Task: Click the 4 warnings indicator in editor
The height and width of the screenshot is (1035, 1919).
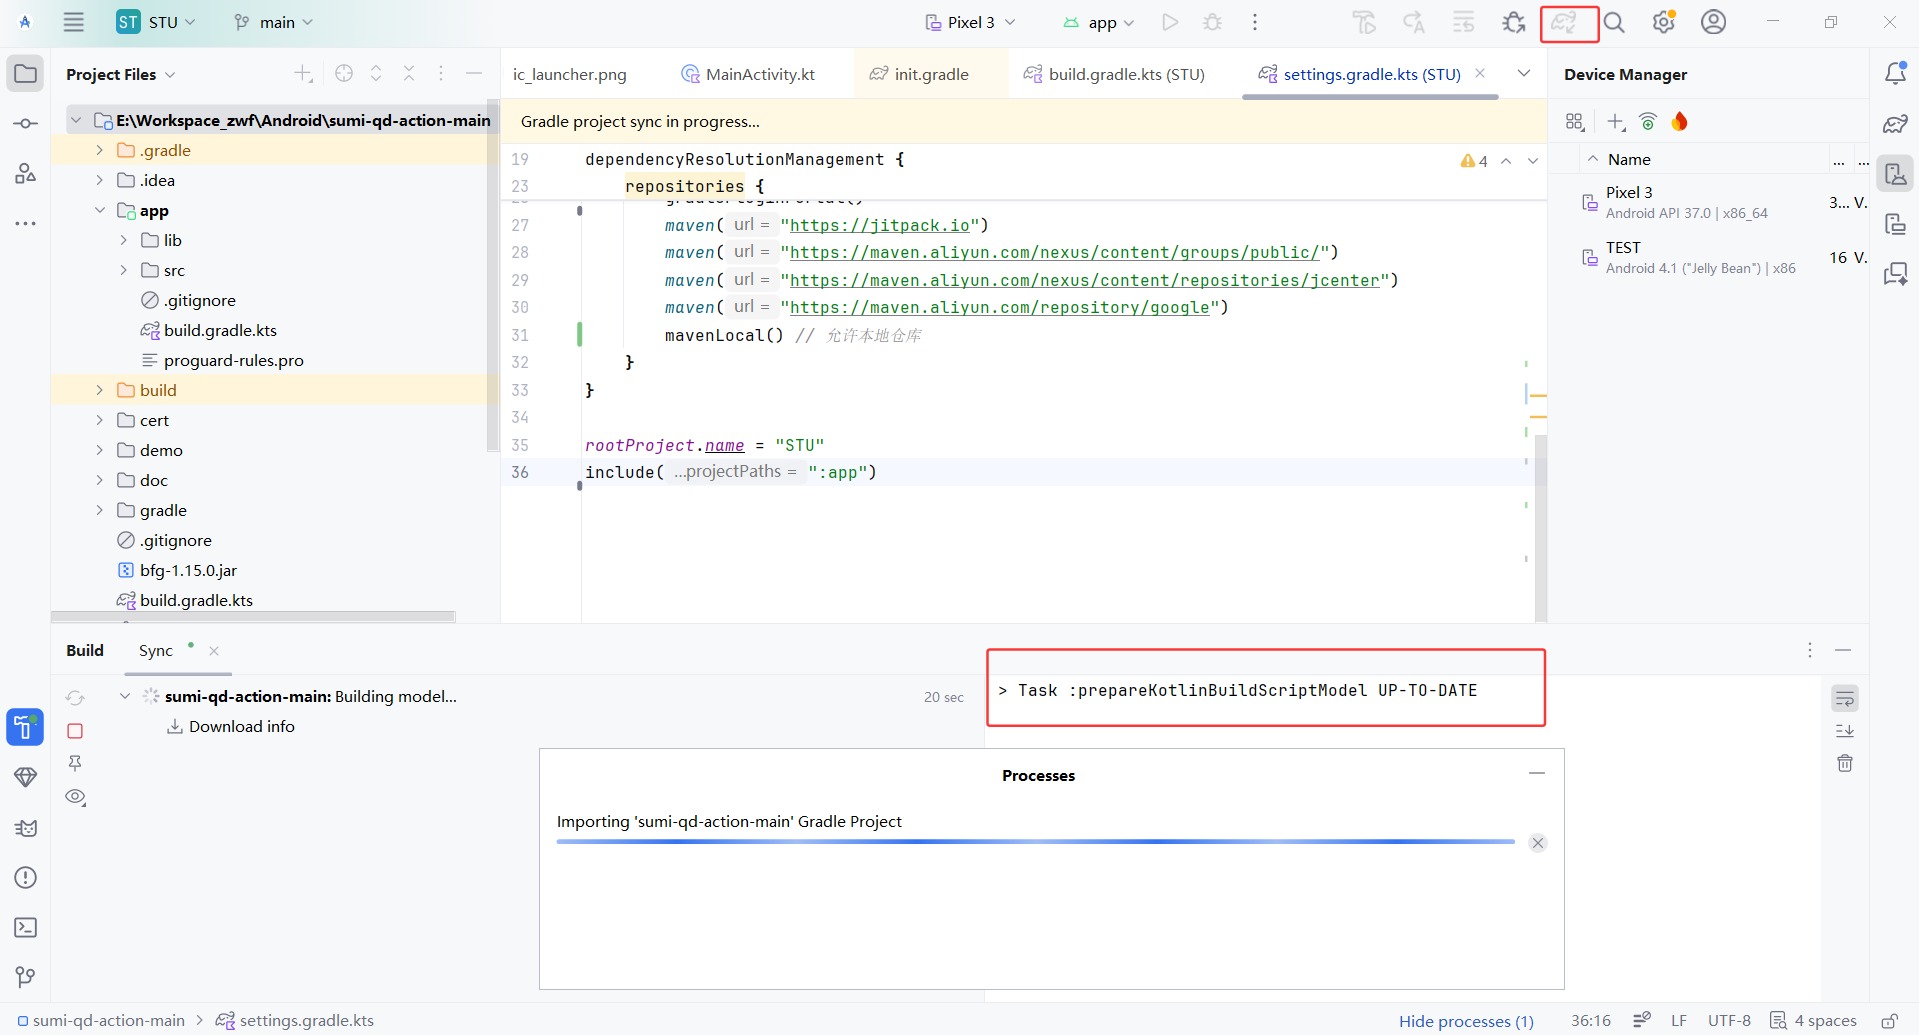Action: [x=1474, y=161]
